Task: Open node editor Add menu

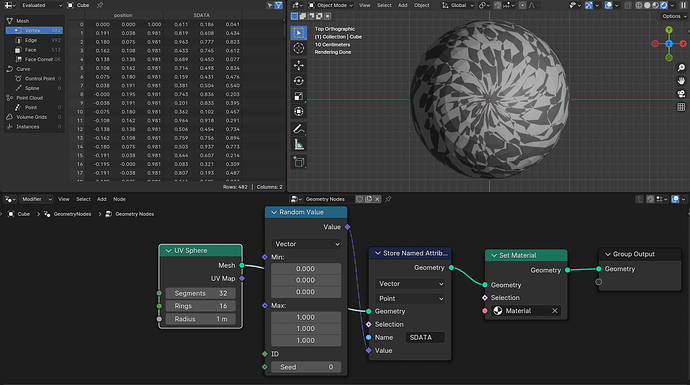Action: pyautogui.click(x=102, y=199)
